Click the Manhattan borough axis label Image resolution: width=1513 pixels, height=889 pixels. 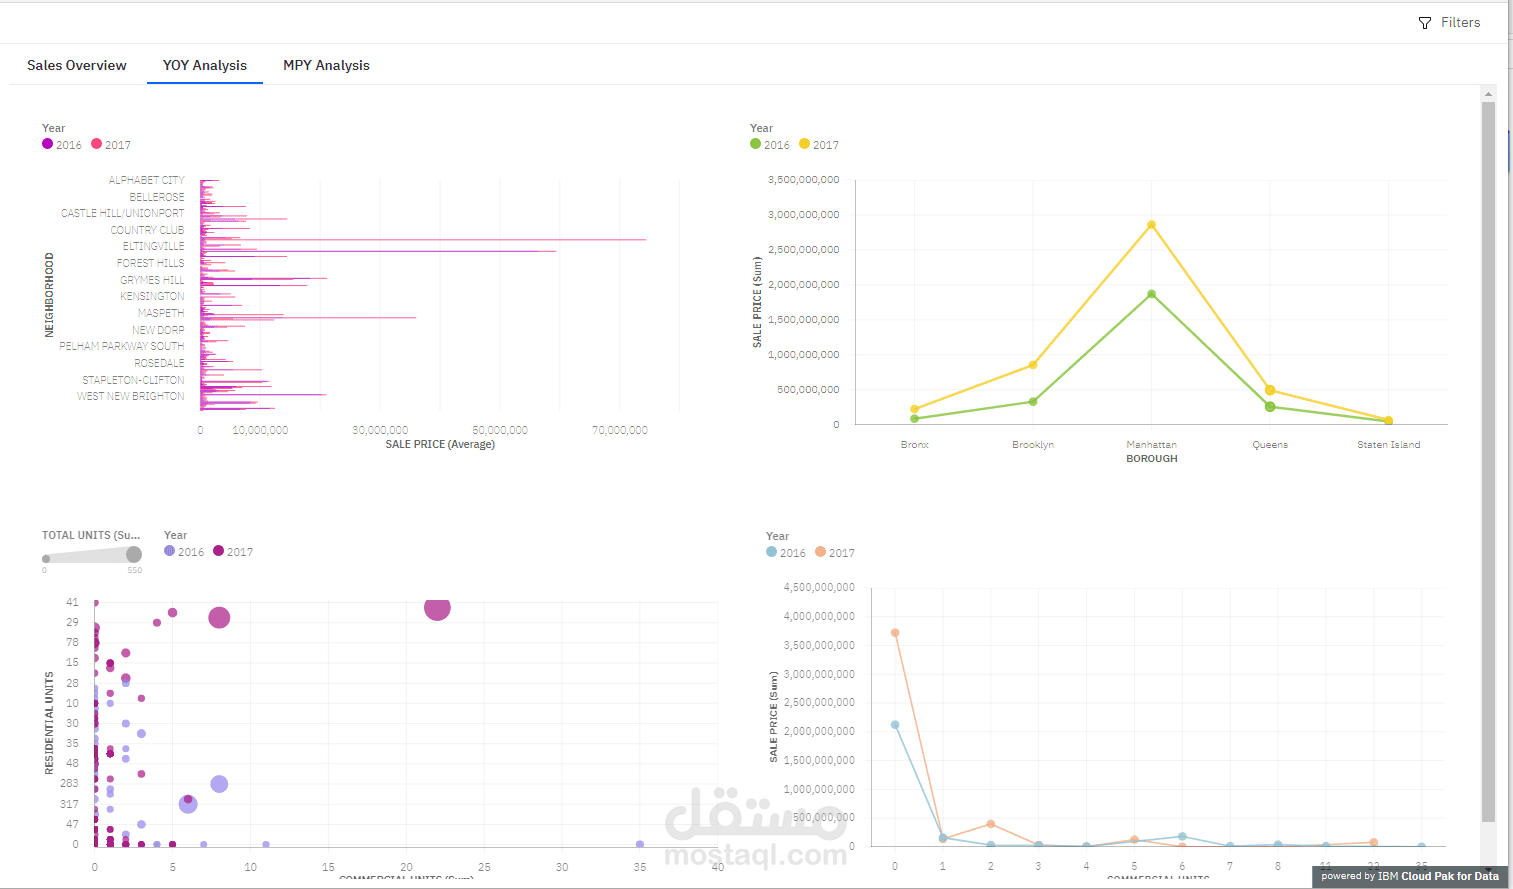[x=1151, y=444]
